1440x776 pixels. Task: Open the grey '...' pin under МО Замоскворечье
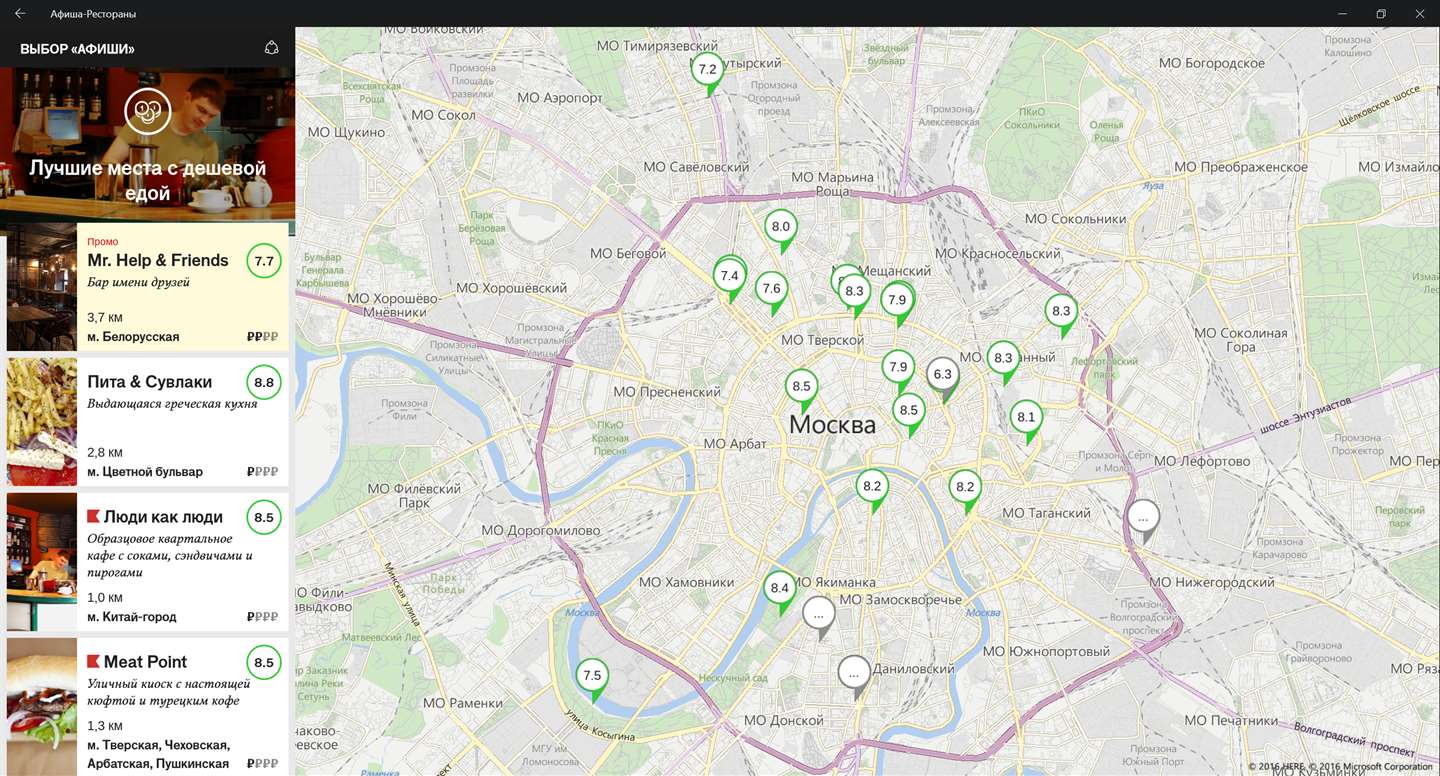(819, 617)
